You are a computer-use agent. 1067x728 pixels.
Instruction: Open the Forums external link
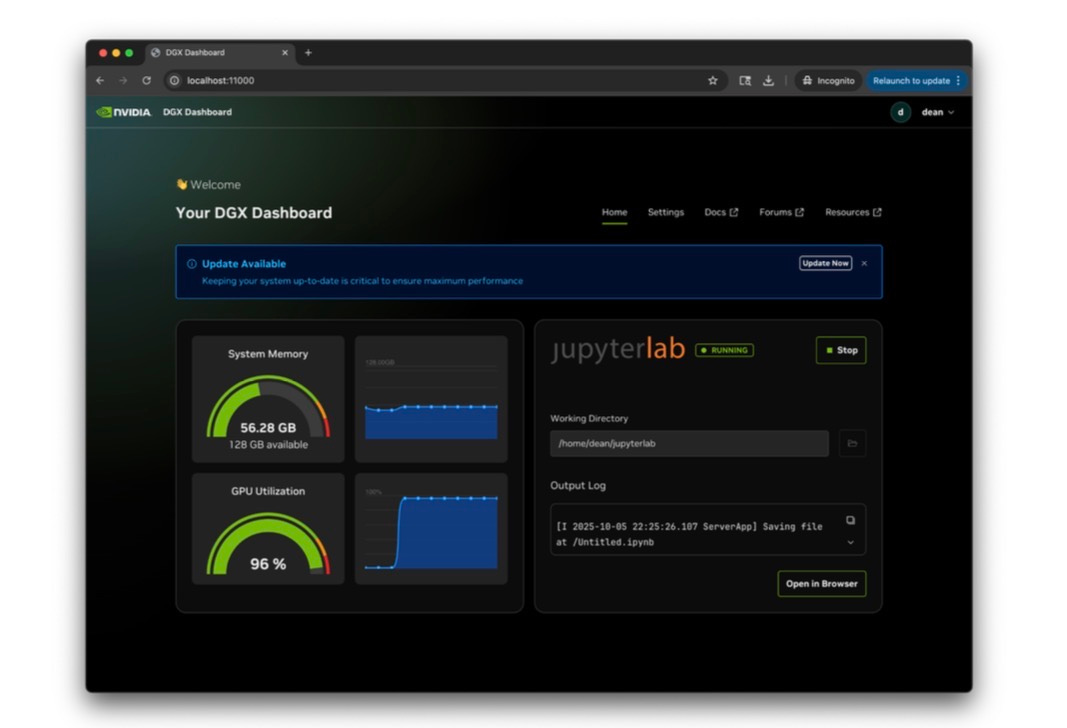[x=781, y=212]
